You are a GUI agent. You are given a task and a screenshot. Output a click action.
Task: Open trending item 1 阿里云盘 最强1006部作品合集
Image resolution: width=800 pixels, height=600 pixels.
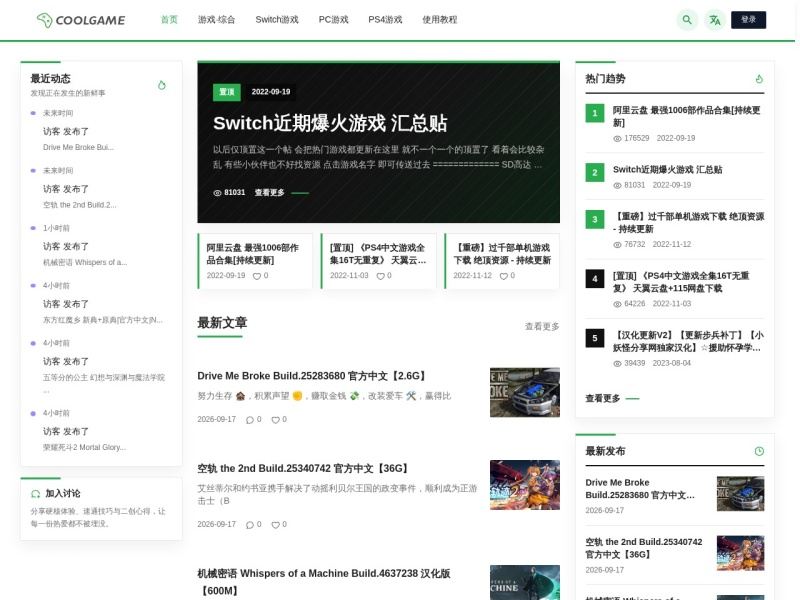coord(687,116)
